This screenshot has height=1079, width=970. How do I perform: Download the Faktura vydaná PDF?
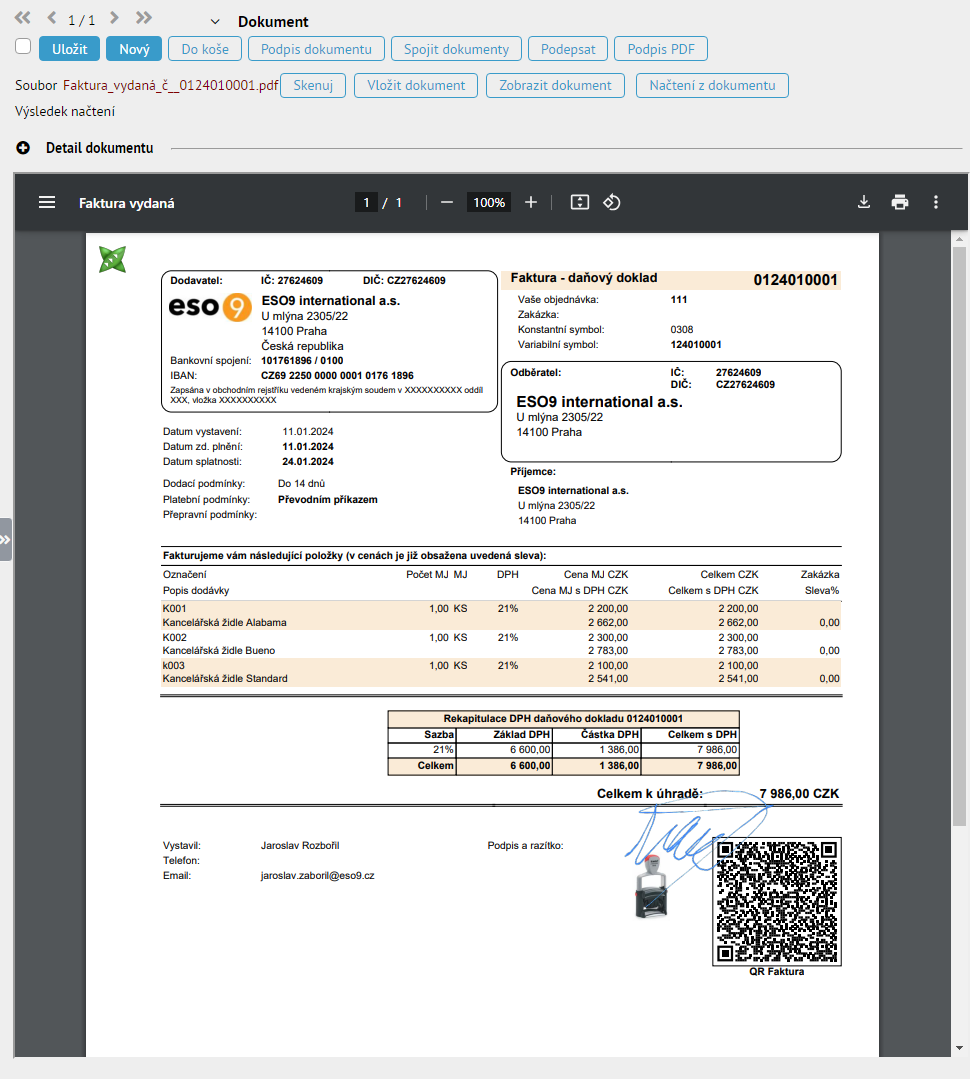click(x=864, y=202)
